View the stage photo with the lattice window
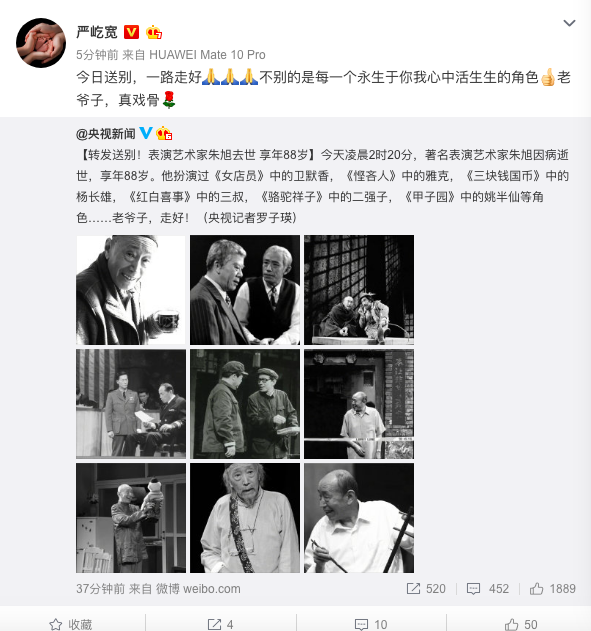Image resolution: width=591 pixels, height=631 pixels. [359, 290]
